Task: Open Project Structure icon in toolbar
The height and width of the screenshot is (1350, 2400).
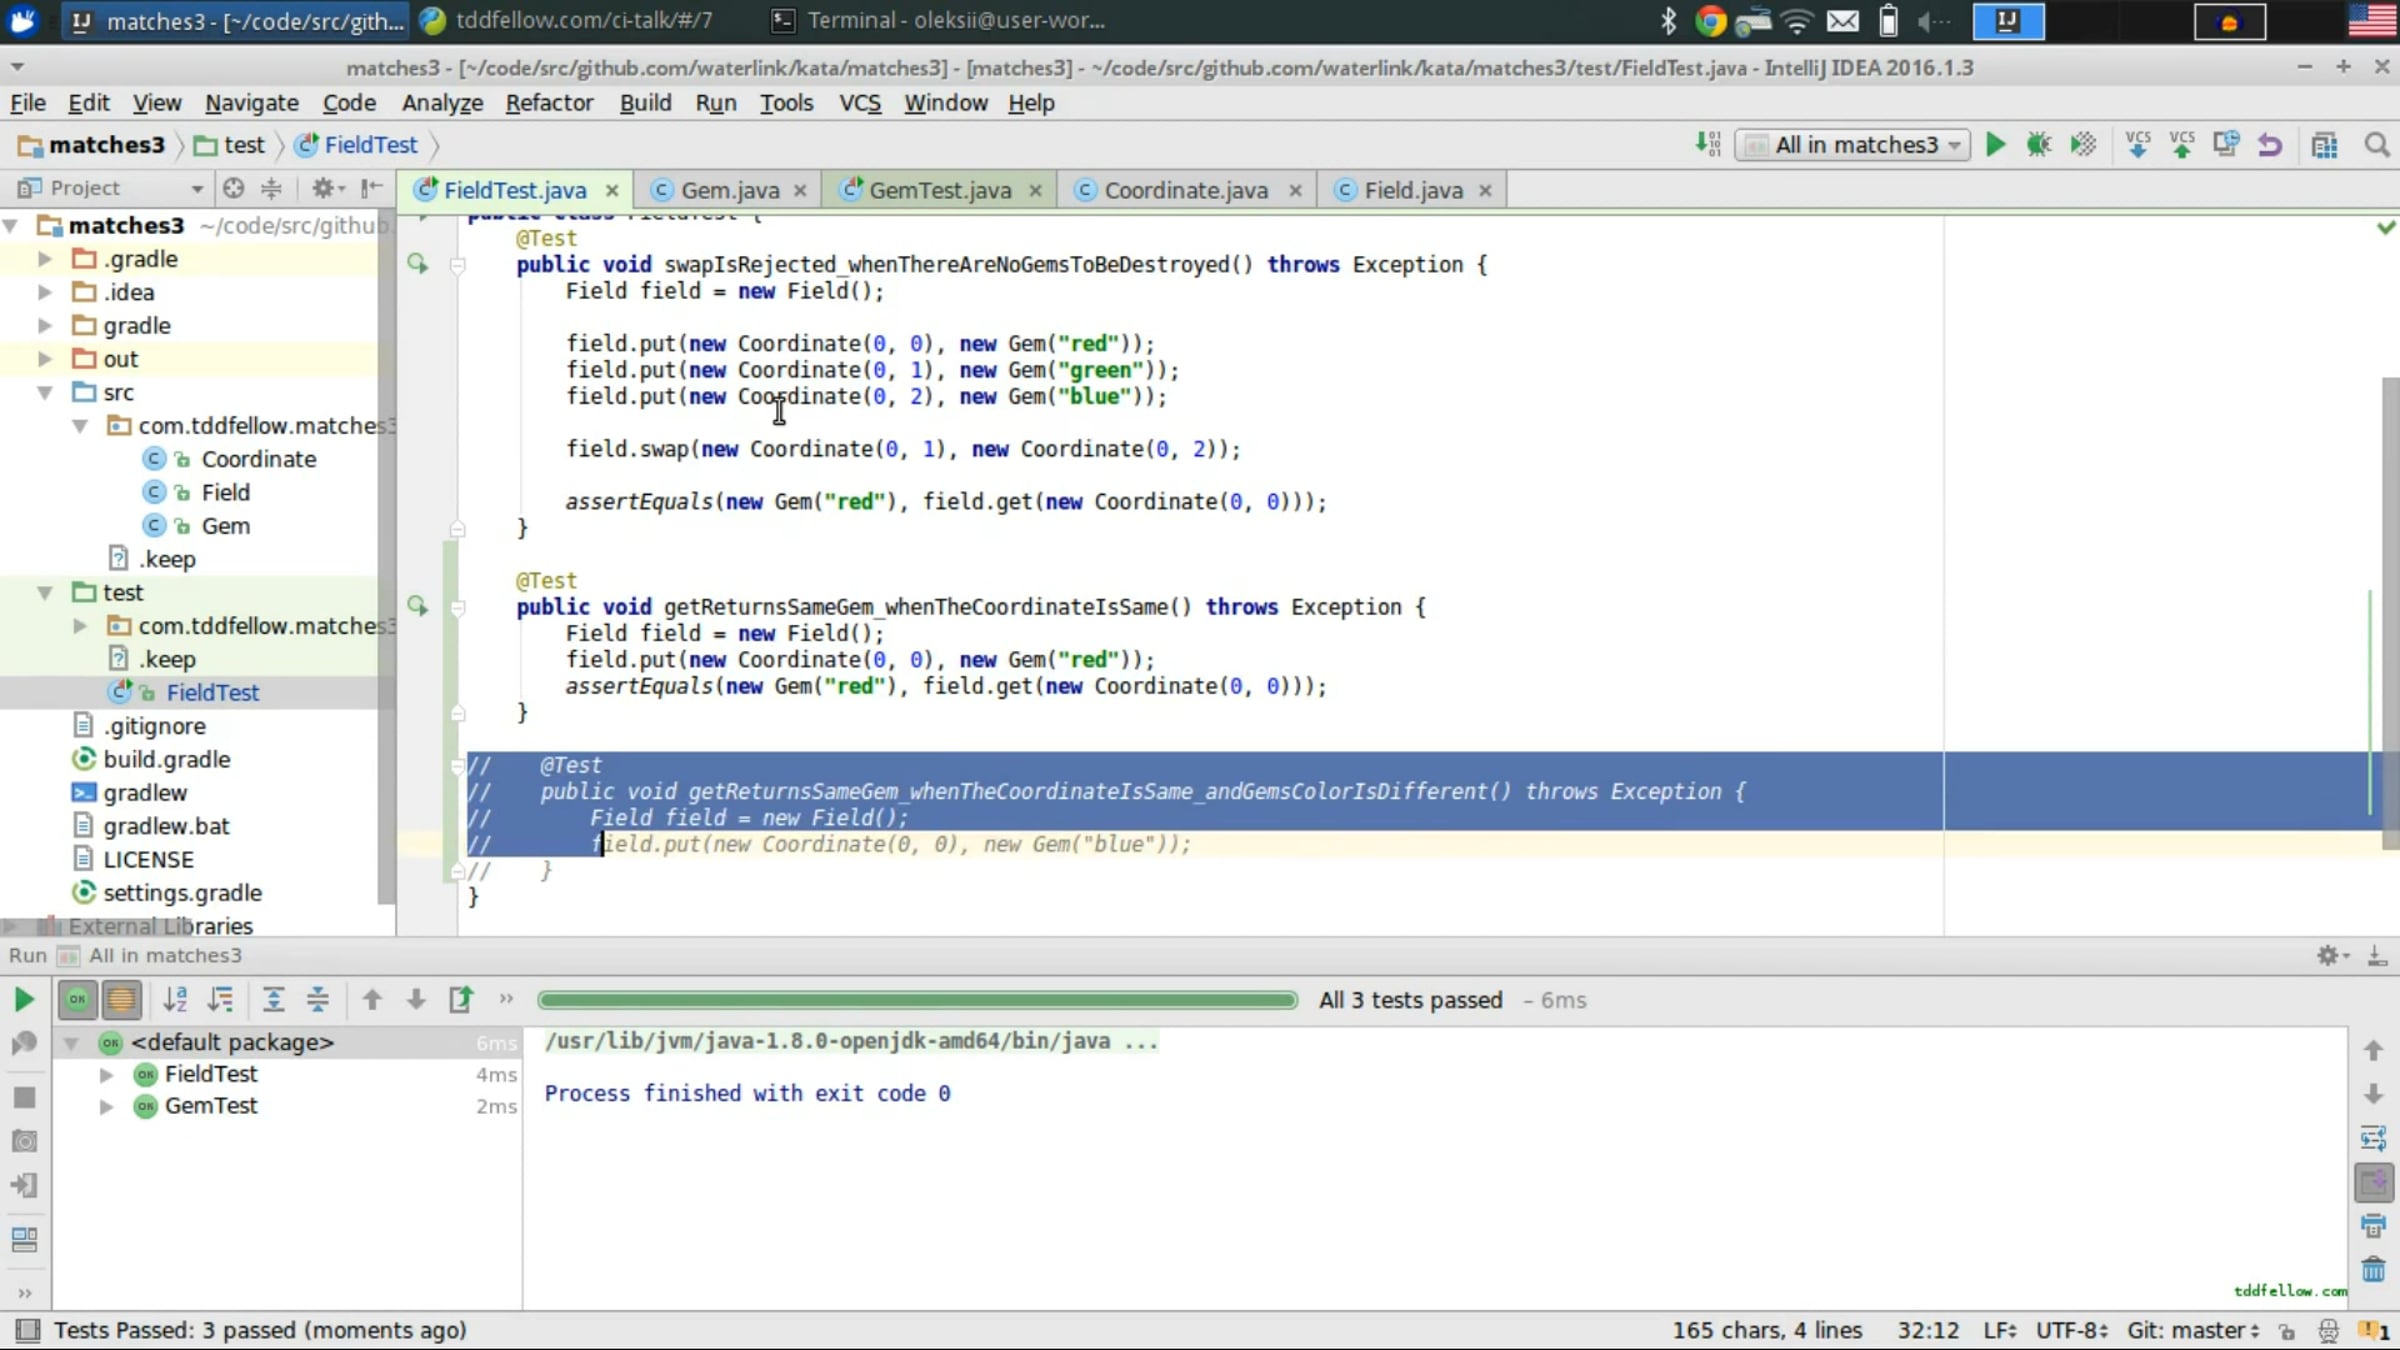Action: (2325, 145)
